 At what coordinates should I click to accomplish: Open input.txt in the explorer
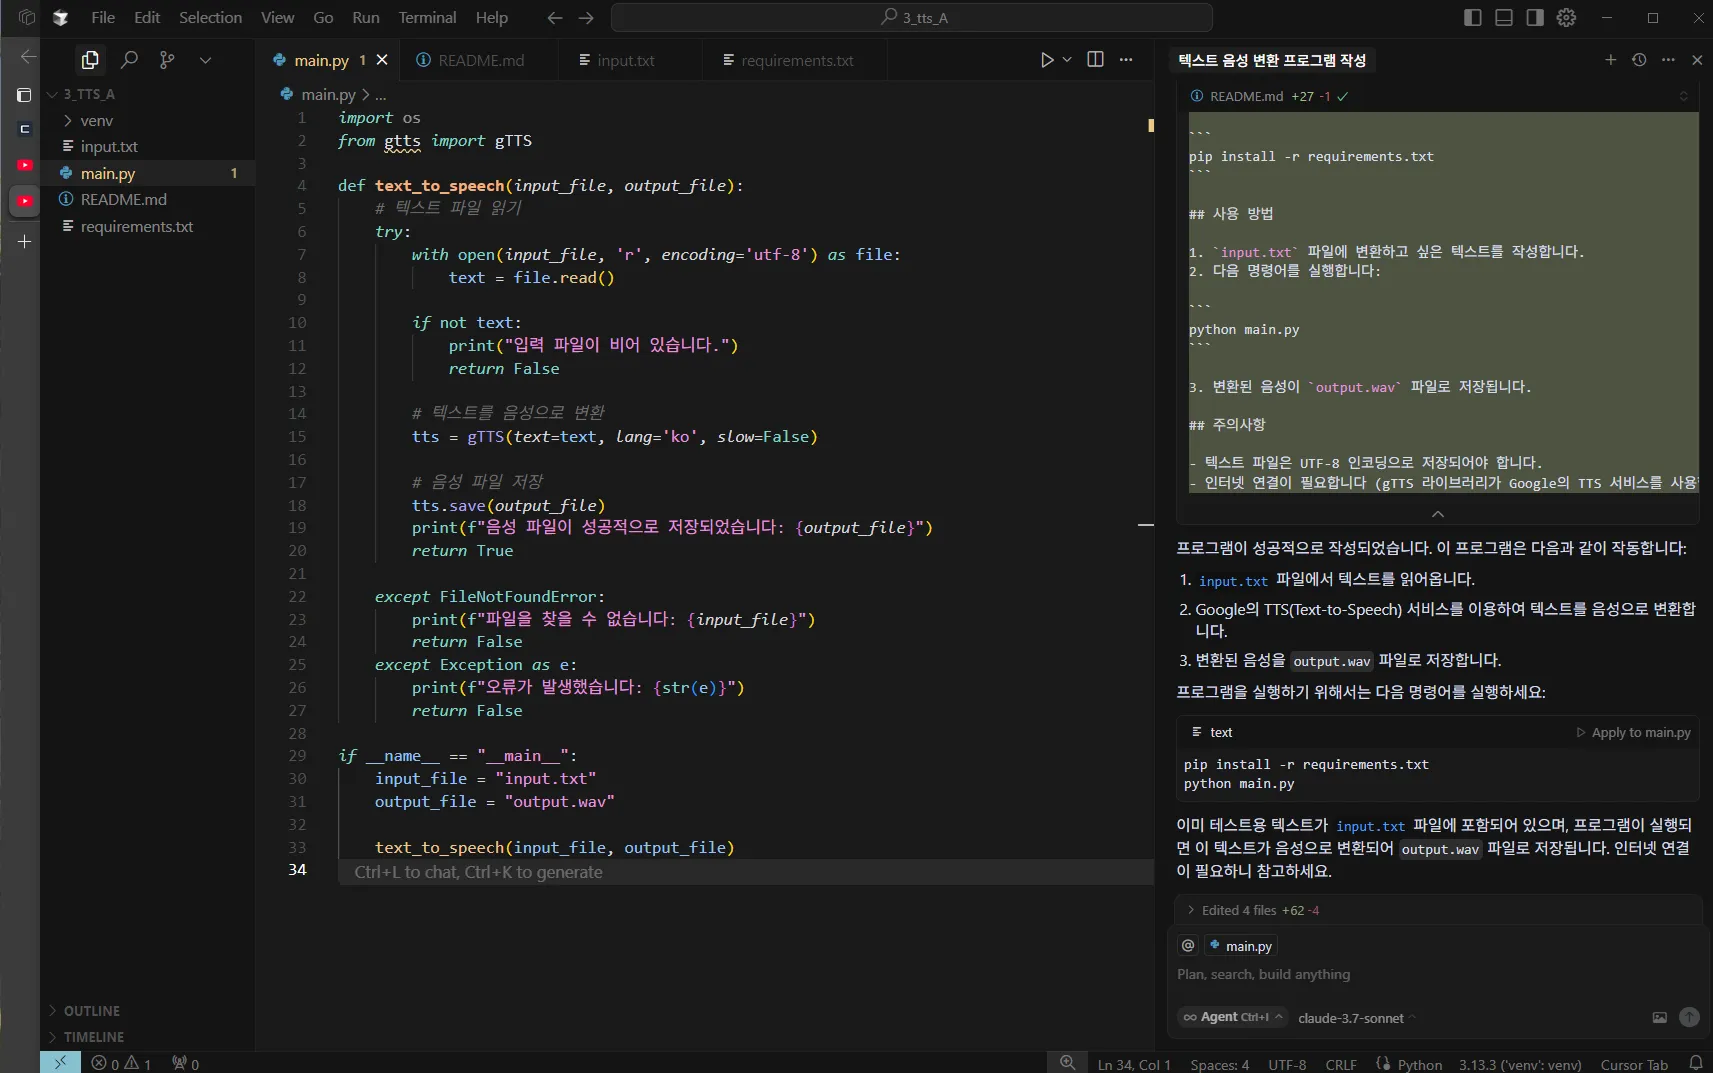148,146
